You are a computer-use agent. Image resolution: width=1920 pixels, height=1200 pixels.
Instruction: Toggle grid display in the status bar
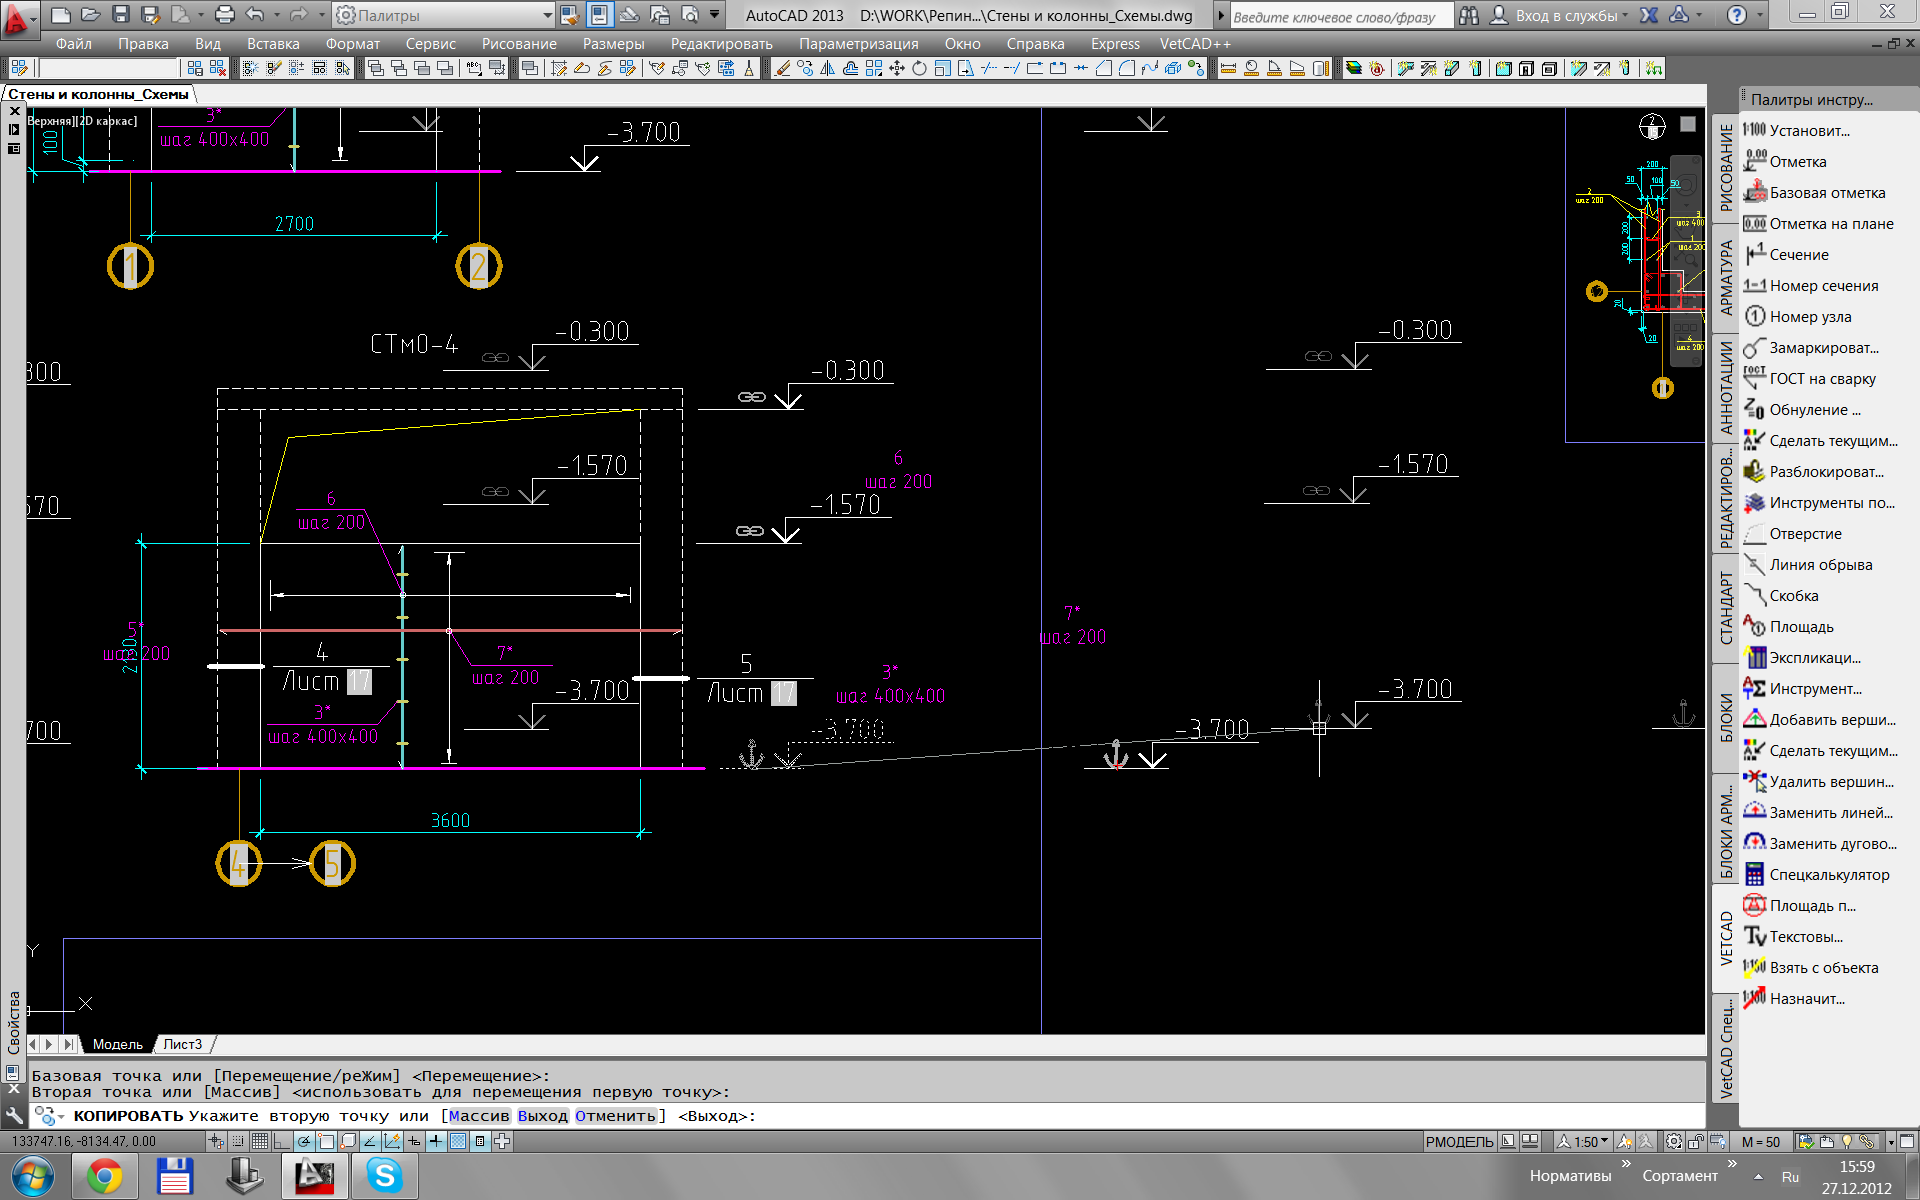[260, 1141]
